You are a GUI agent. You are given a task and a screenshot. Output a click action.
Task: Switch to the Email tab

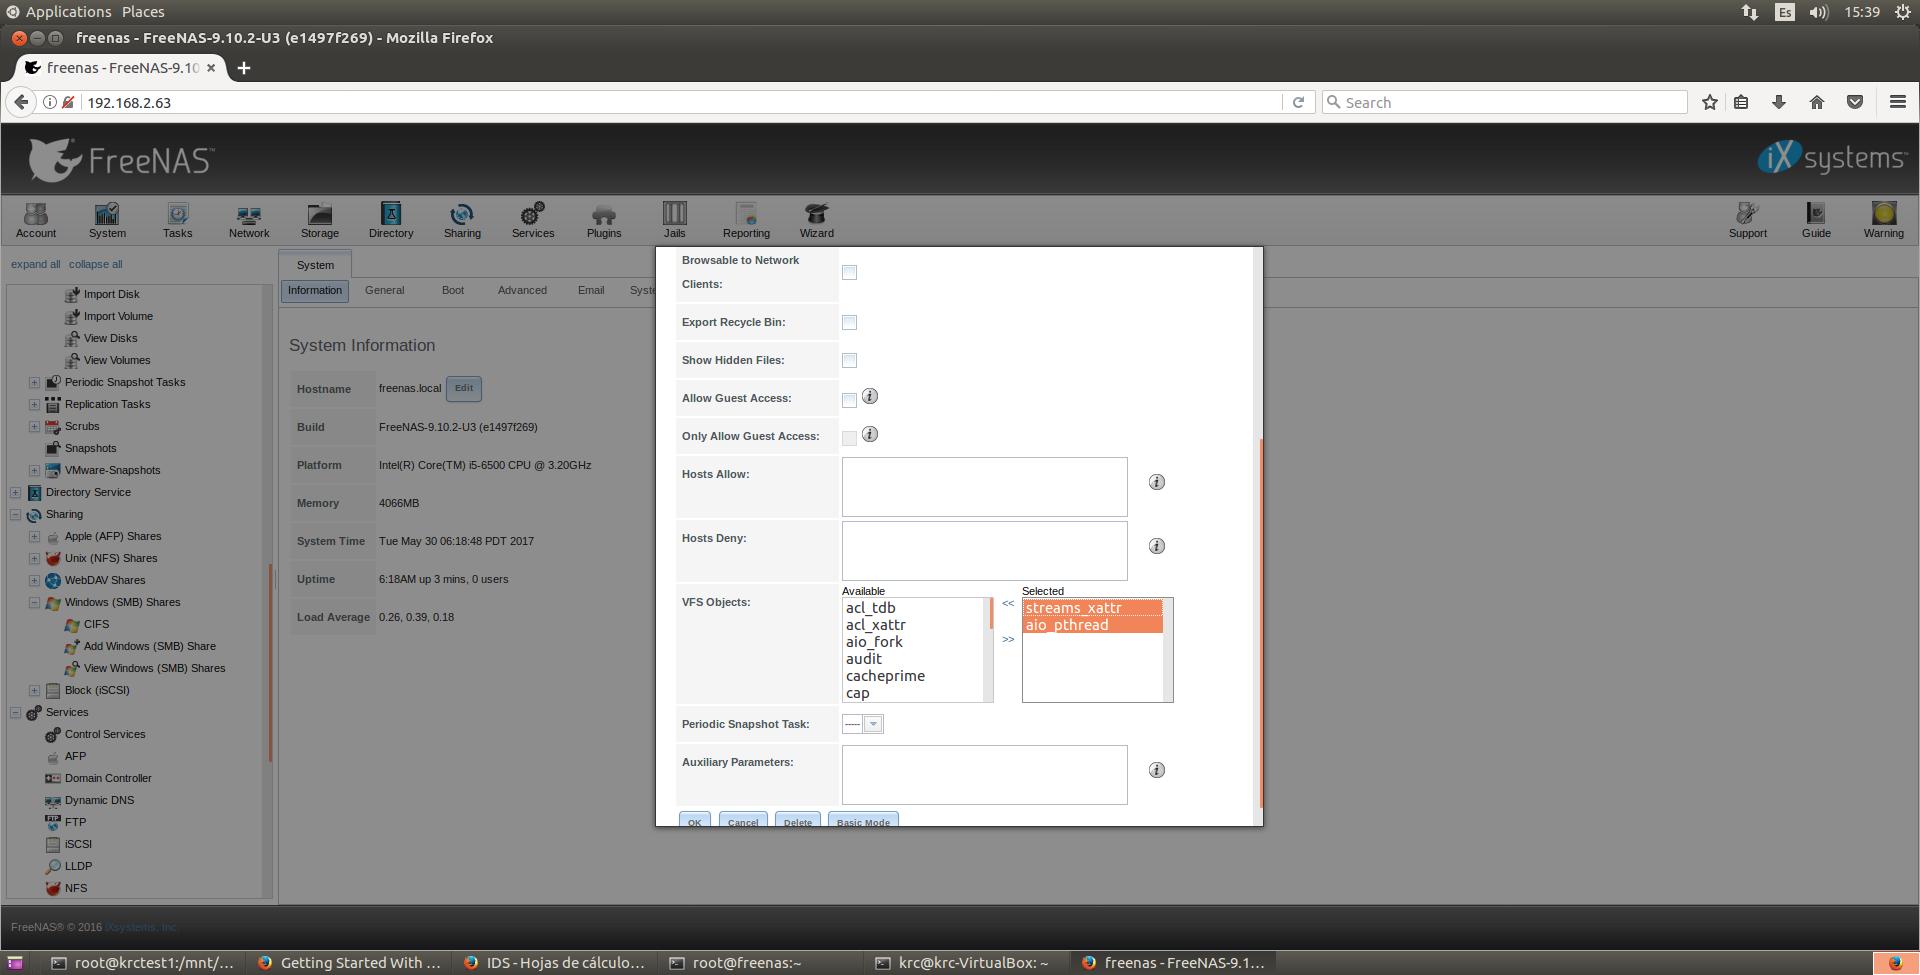click(591, 290)
